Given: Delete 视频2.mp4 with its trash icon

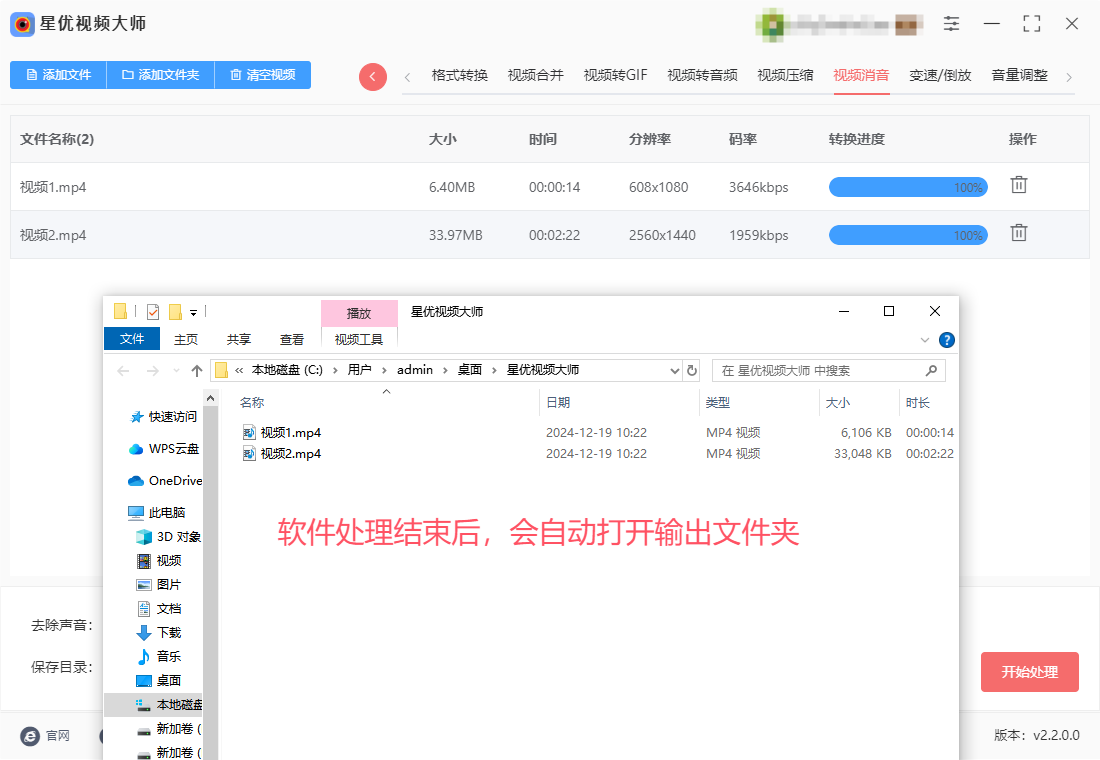Looking at the screenshot, I should 1019,233.
